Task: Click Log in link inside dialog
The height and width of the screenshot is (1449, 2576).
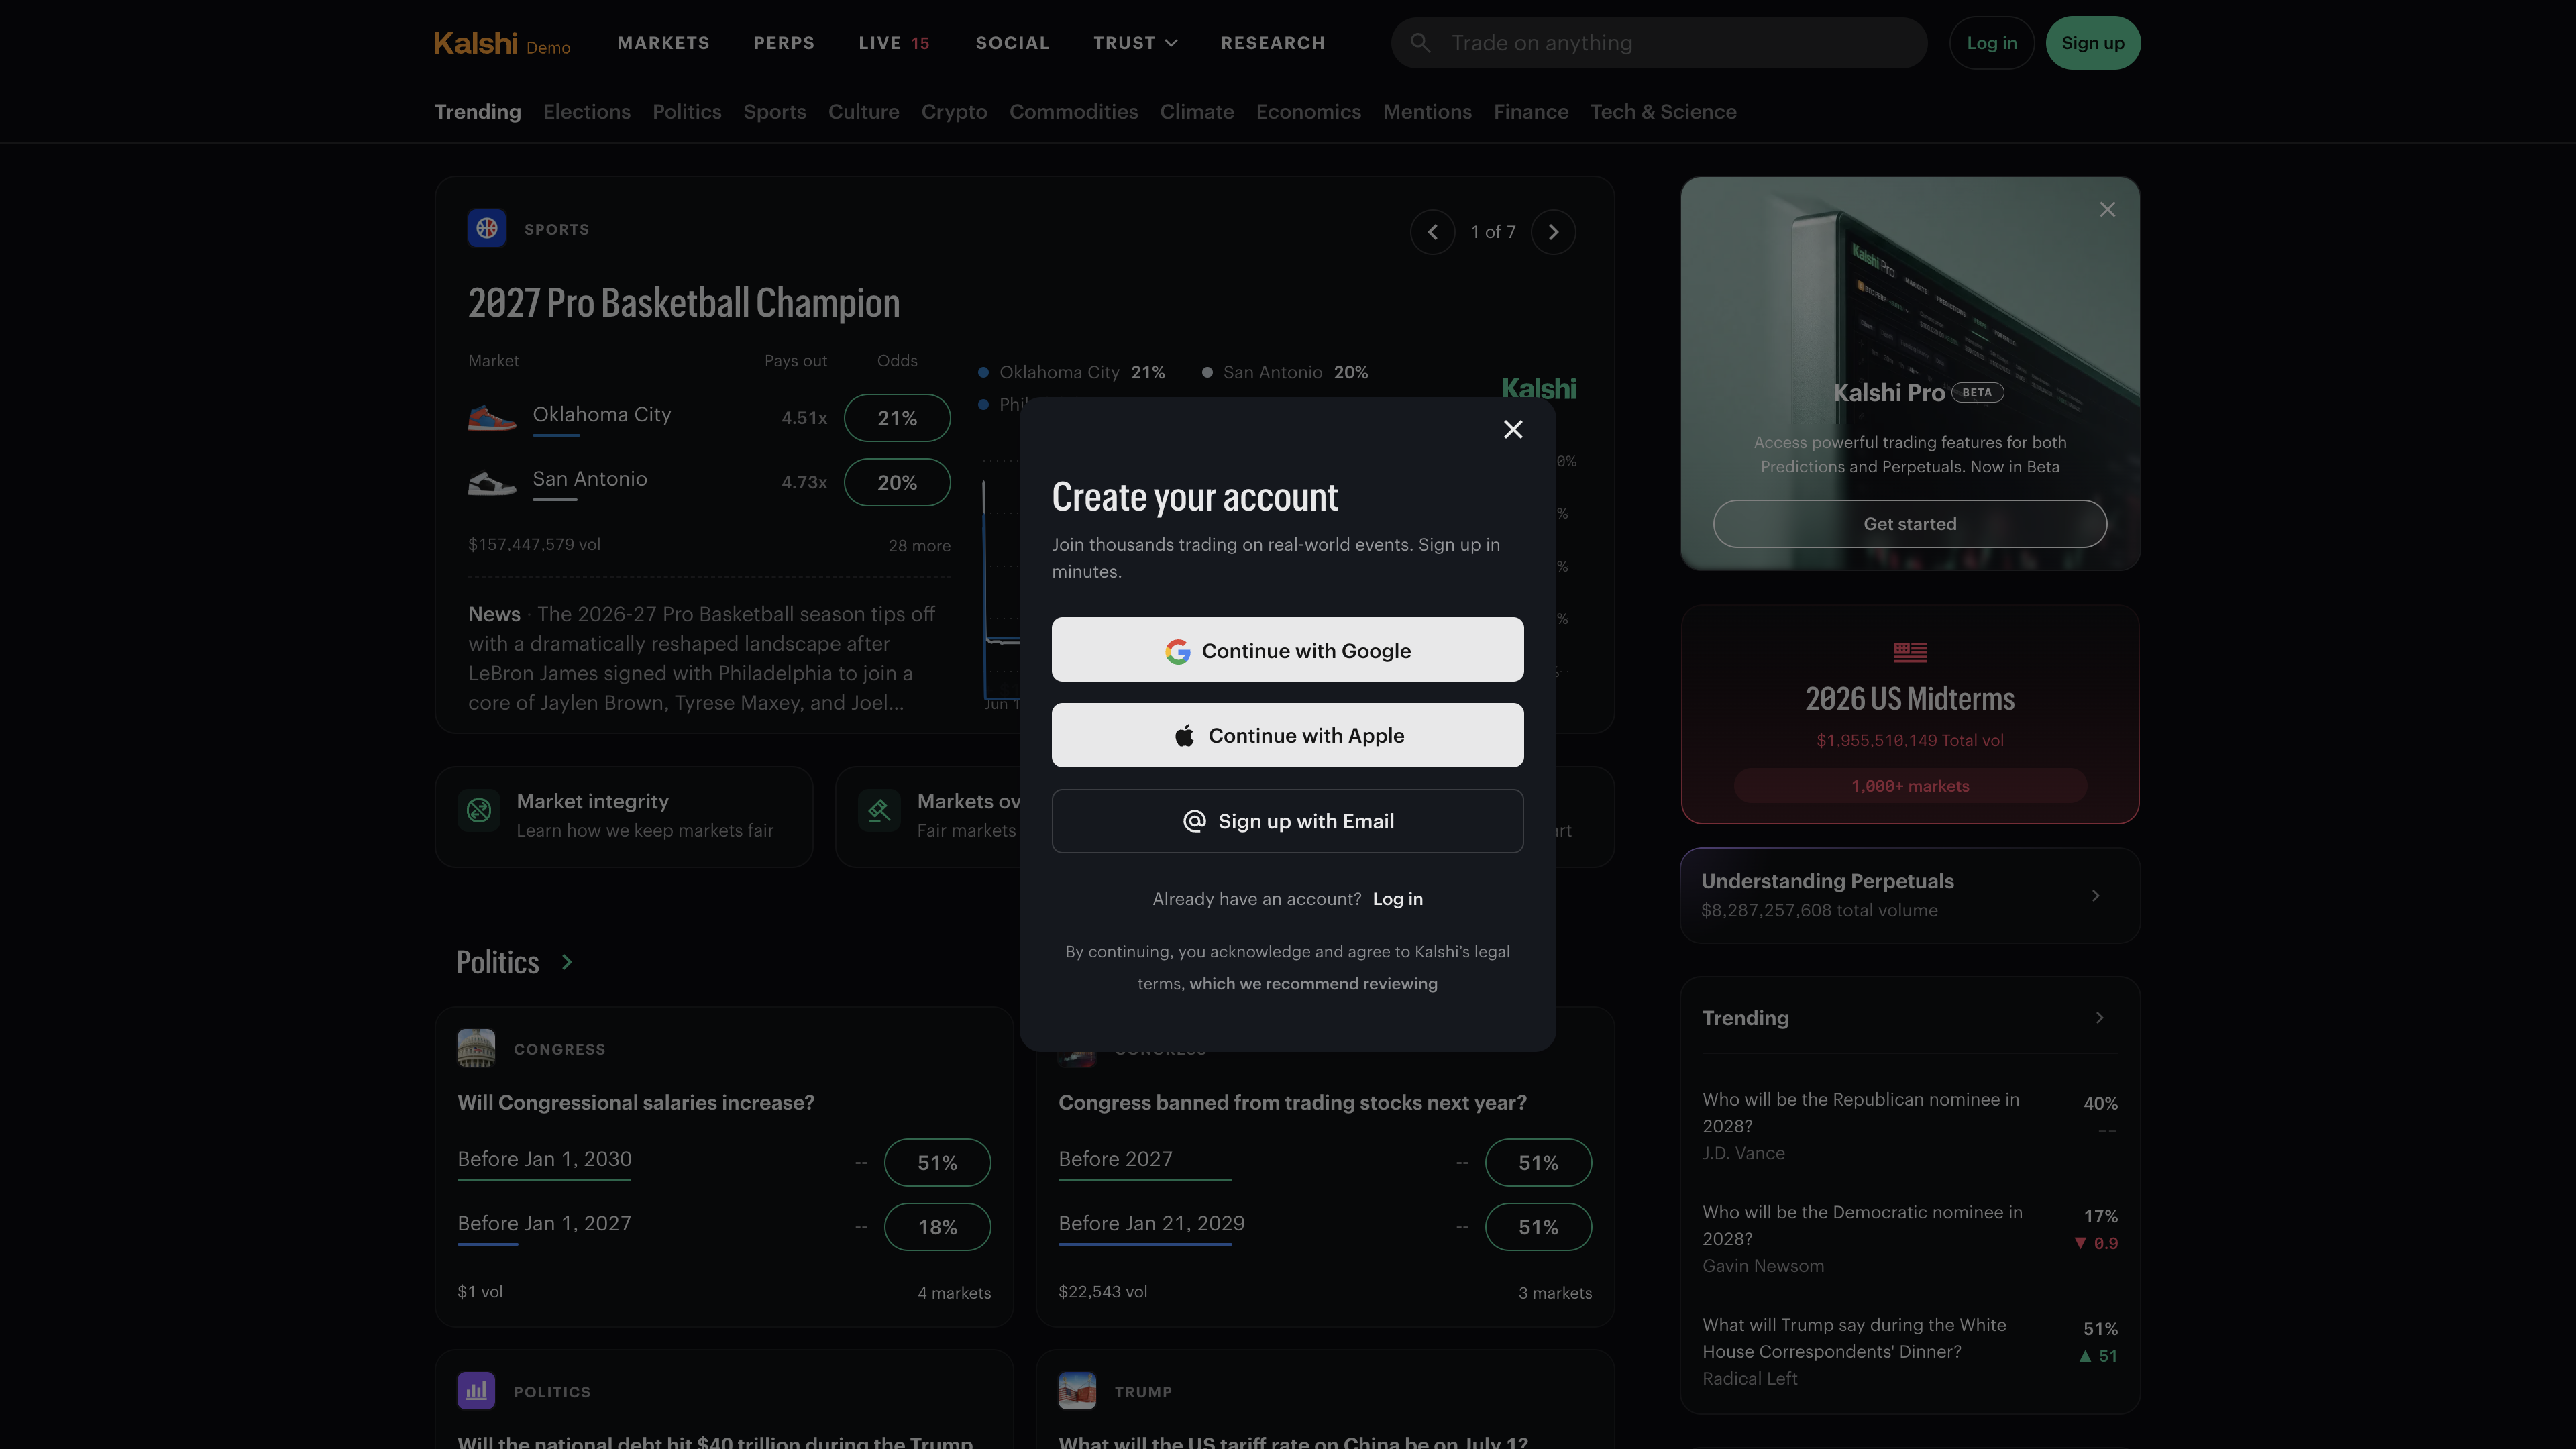Action: pyautogui.click(x=1397, y=899)
